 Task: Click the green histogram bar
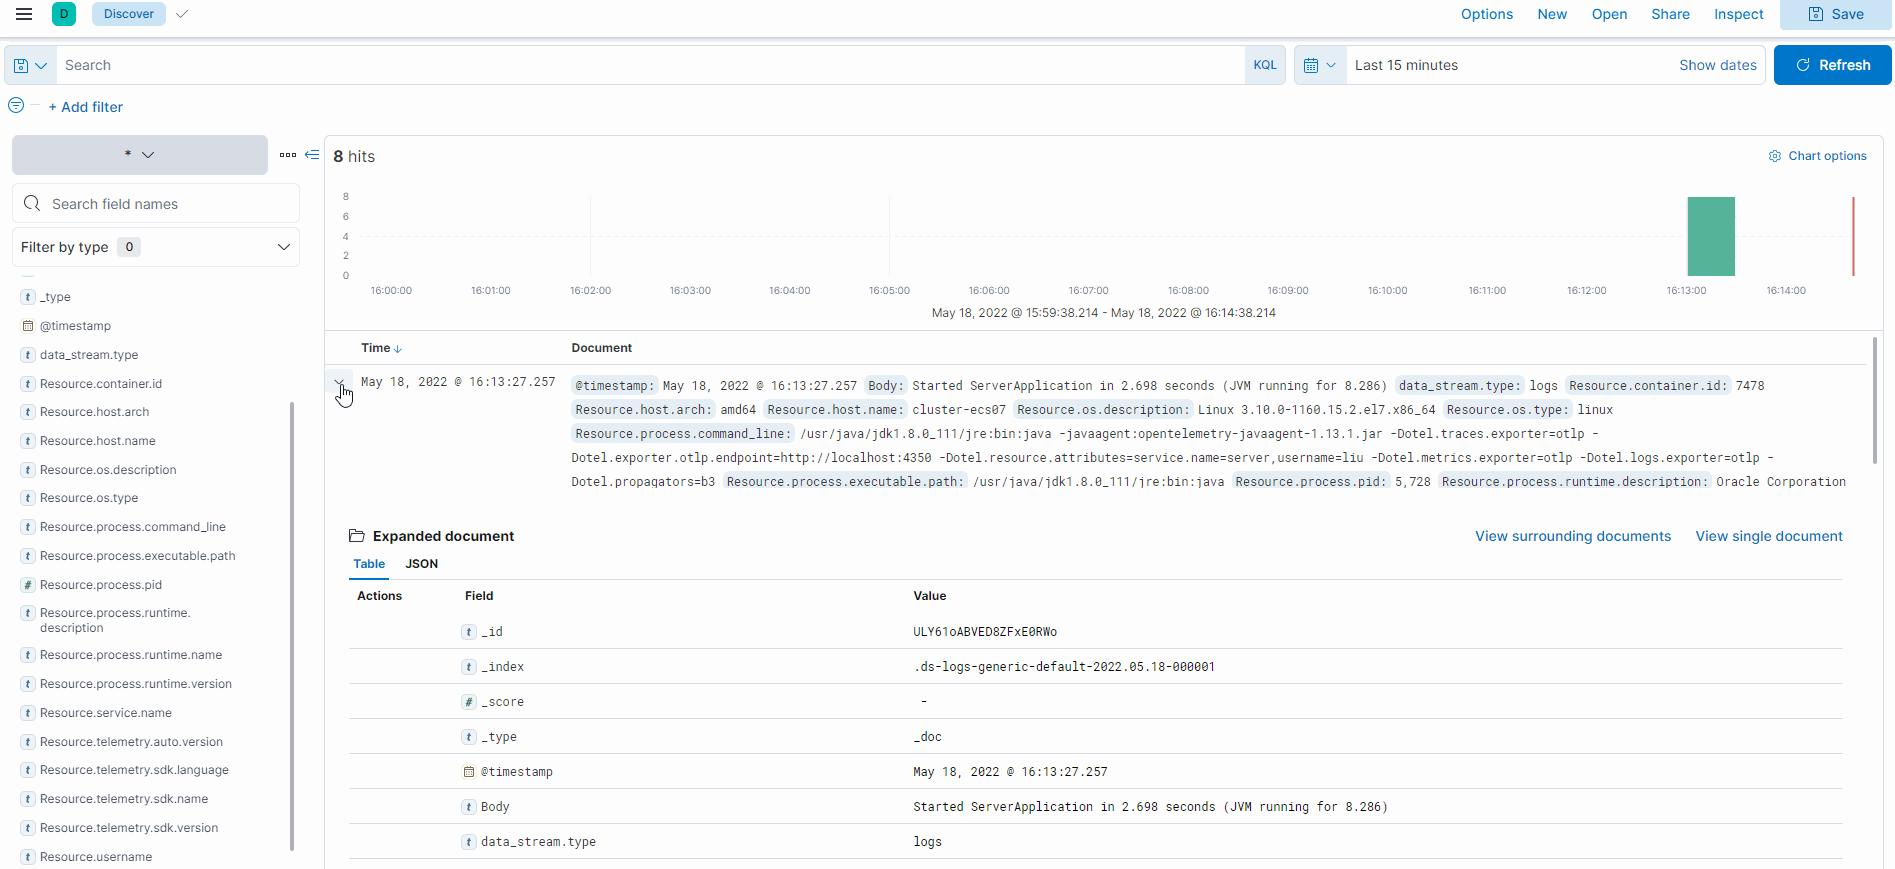point(1711,236)
